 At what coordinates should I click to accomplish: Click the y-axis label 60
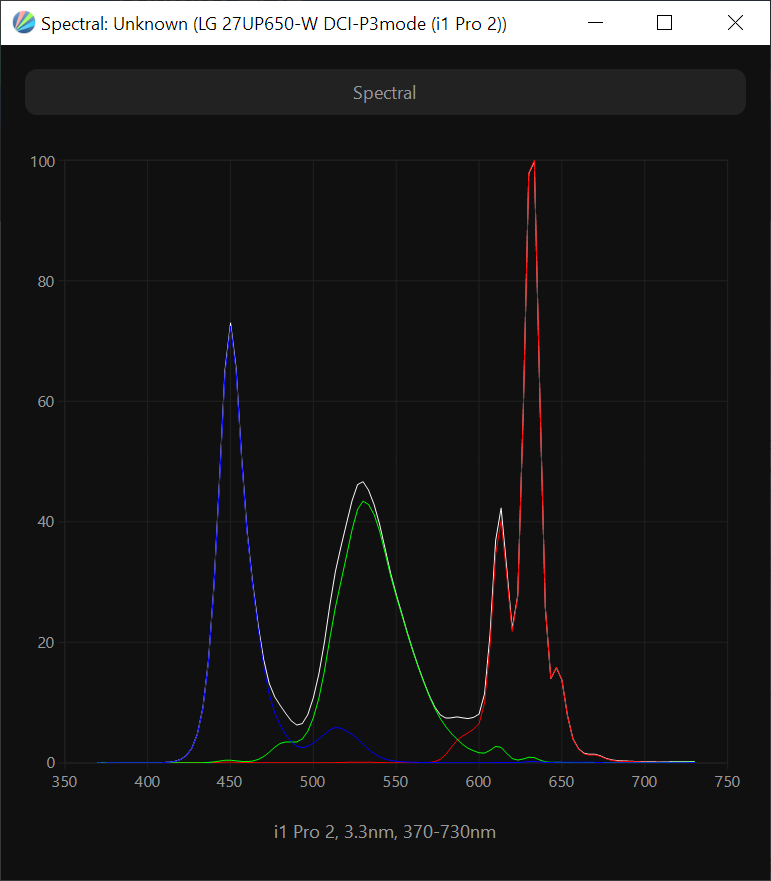[x=45, y=402]
